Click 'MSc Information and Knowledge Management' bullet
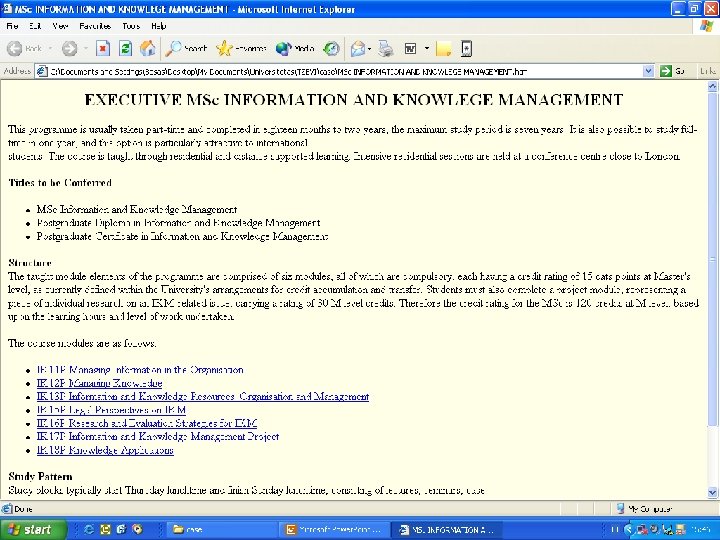 pyautogui.click(x=137, y=209)
